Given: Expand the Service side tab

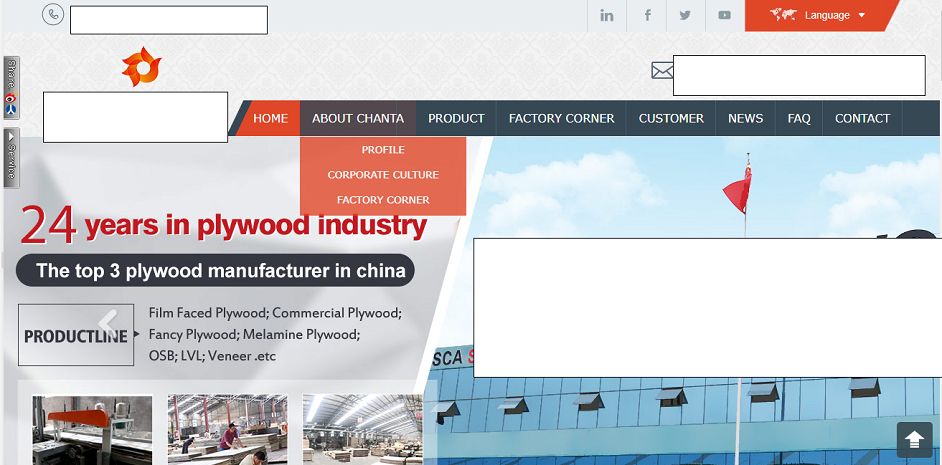Looking at the screenshot, I should tap(11, 157).
